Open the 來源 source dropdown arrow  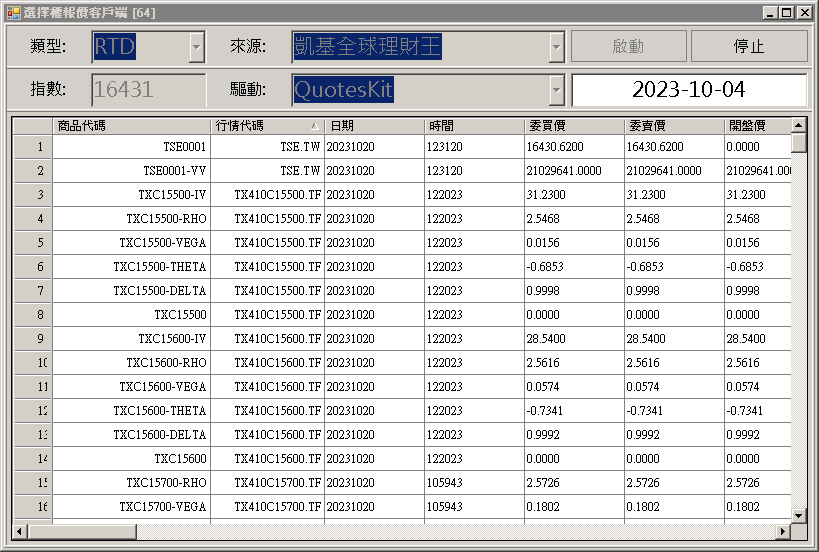click(557, 46)
